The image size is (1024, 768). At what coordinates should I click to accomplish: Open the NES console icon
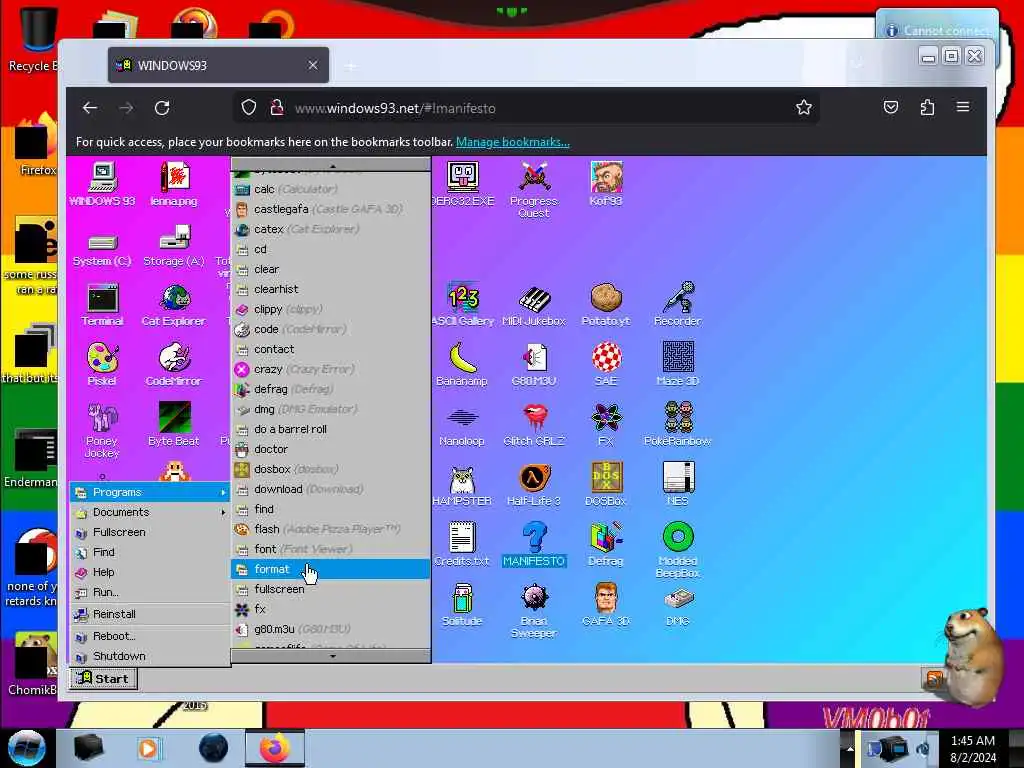pyautogui.click(x=678, y=484)
